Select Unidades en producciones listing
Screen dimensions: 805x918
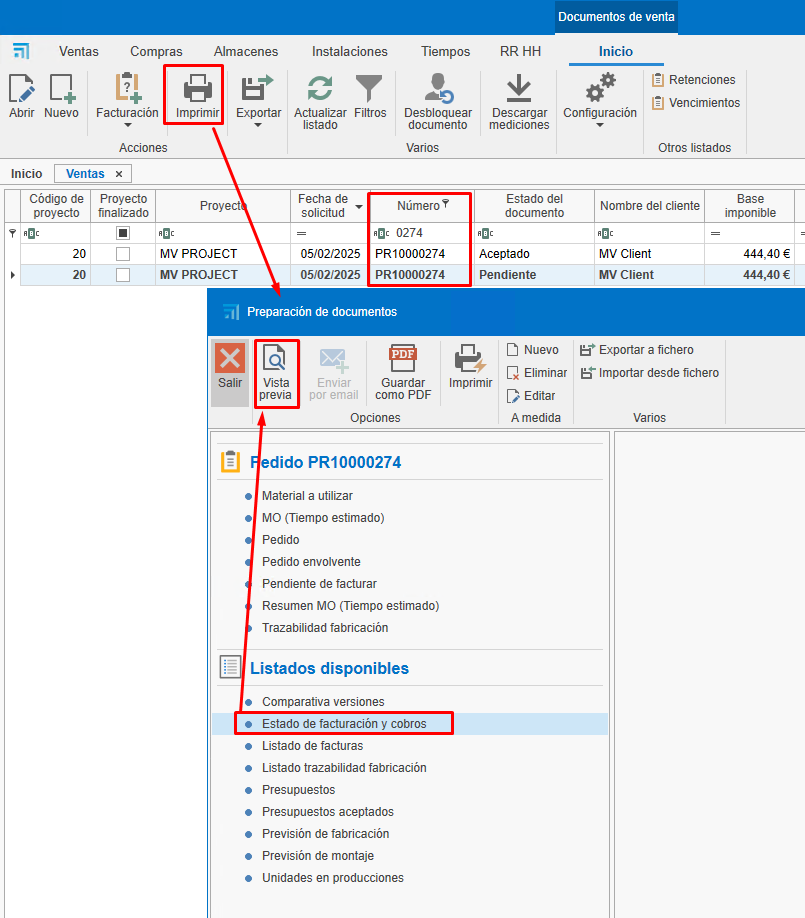pyautogui.click(x=333, y=878)
